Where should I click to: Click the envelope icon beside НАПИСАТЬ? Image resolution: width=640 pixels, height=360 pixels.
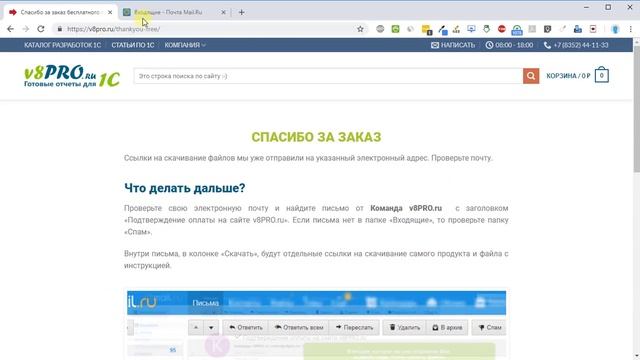pyautogui.click(x=435, y=45)
